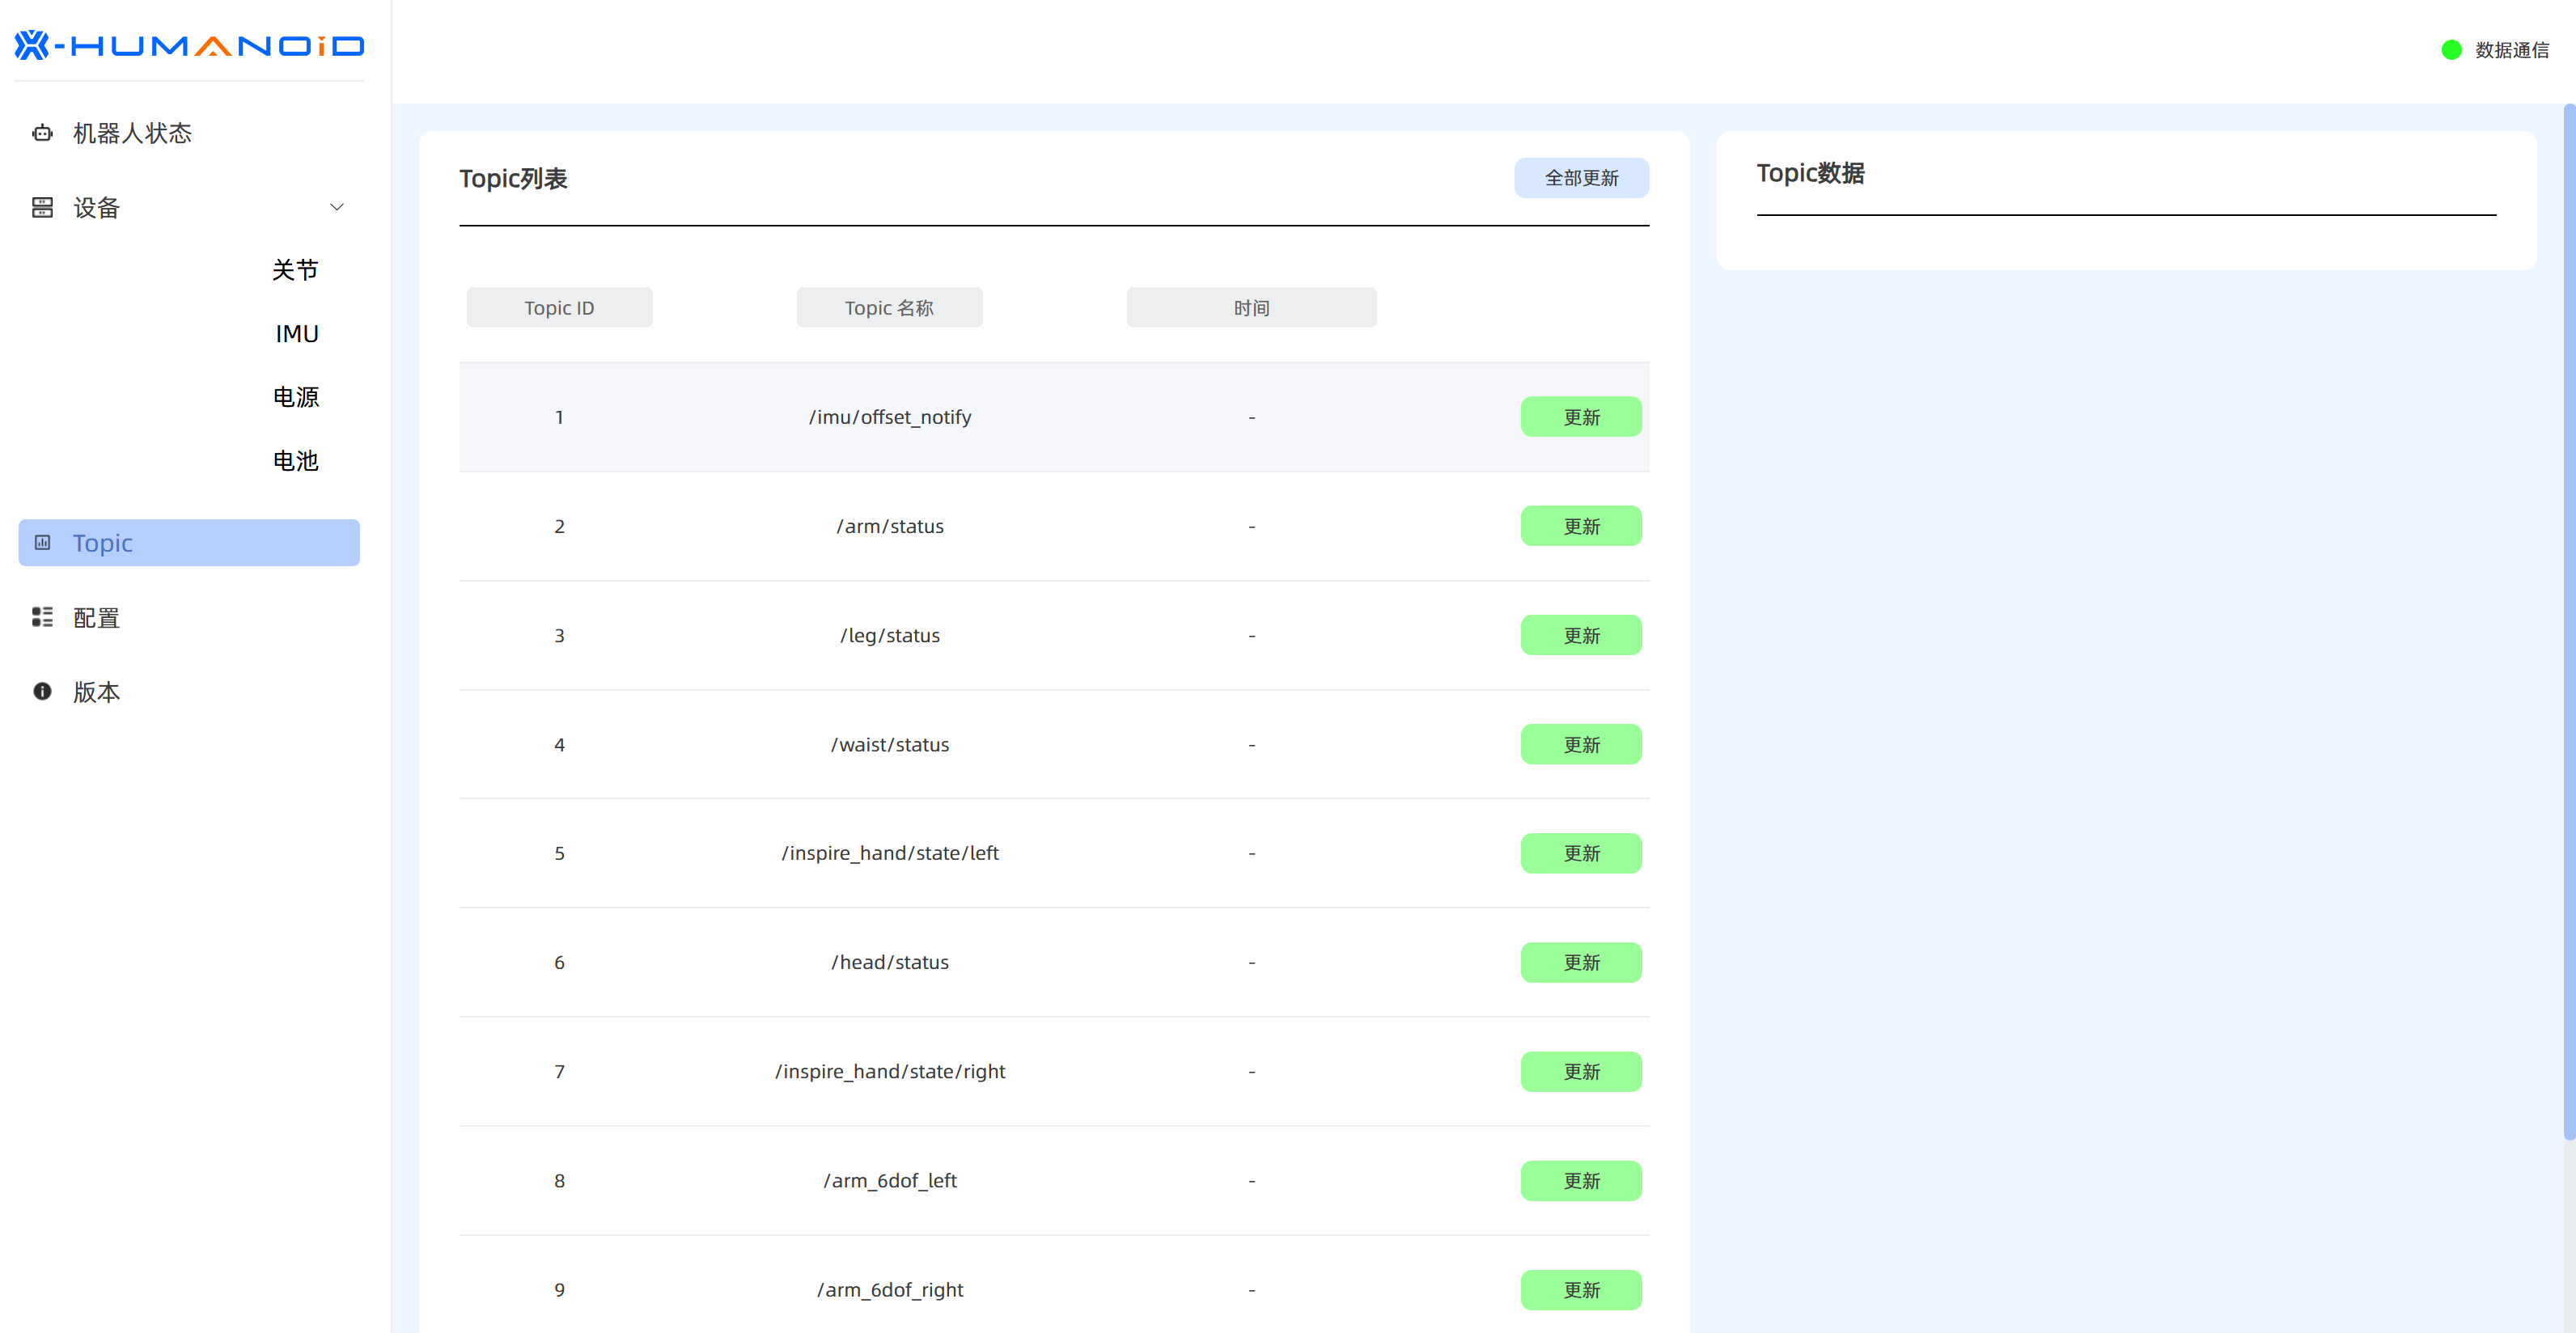The image size is (2576, 1333).
Task: Click the X-Humanoid logo
Action: click(x=189, y=46)
